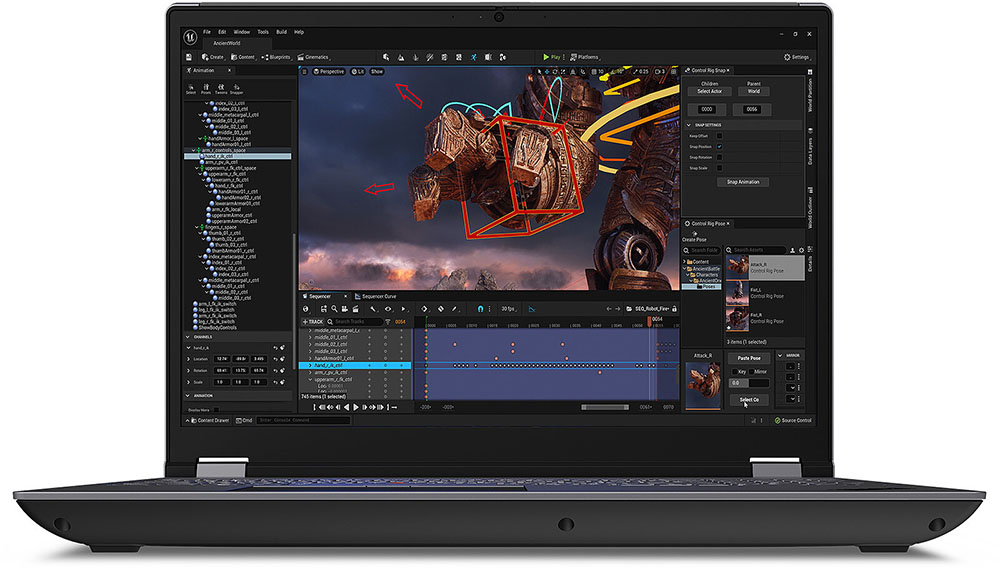Image resolution: width=1000 pixels, height=568 pixels.
Task: Click the lock icon beside SEQ_Robot_Fire
Action: [x=674, y=309]
